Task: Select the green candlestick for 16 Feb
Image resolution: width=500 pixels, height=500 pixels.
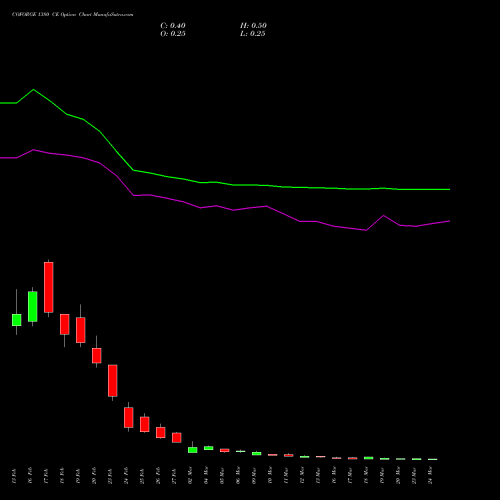Action: [33, 306]
